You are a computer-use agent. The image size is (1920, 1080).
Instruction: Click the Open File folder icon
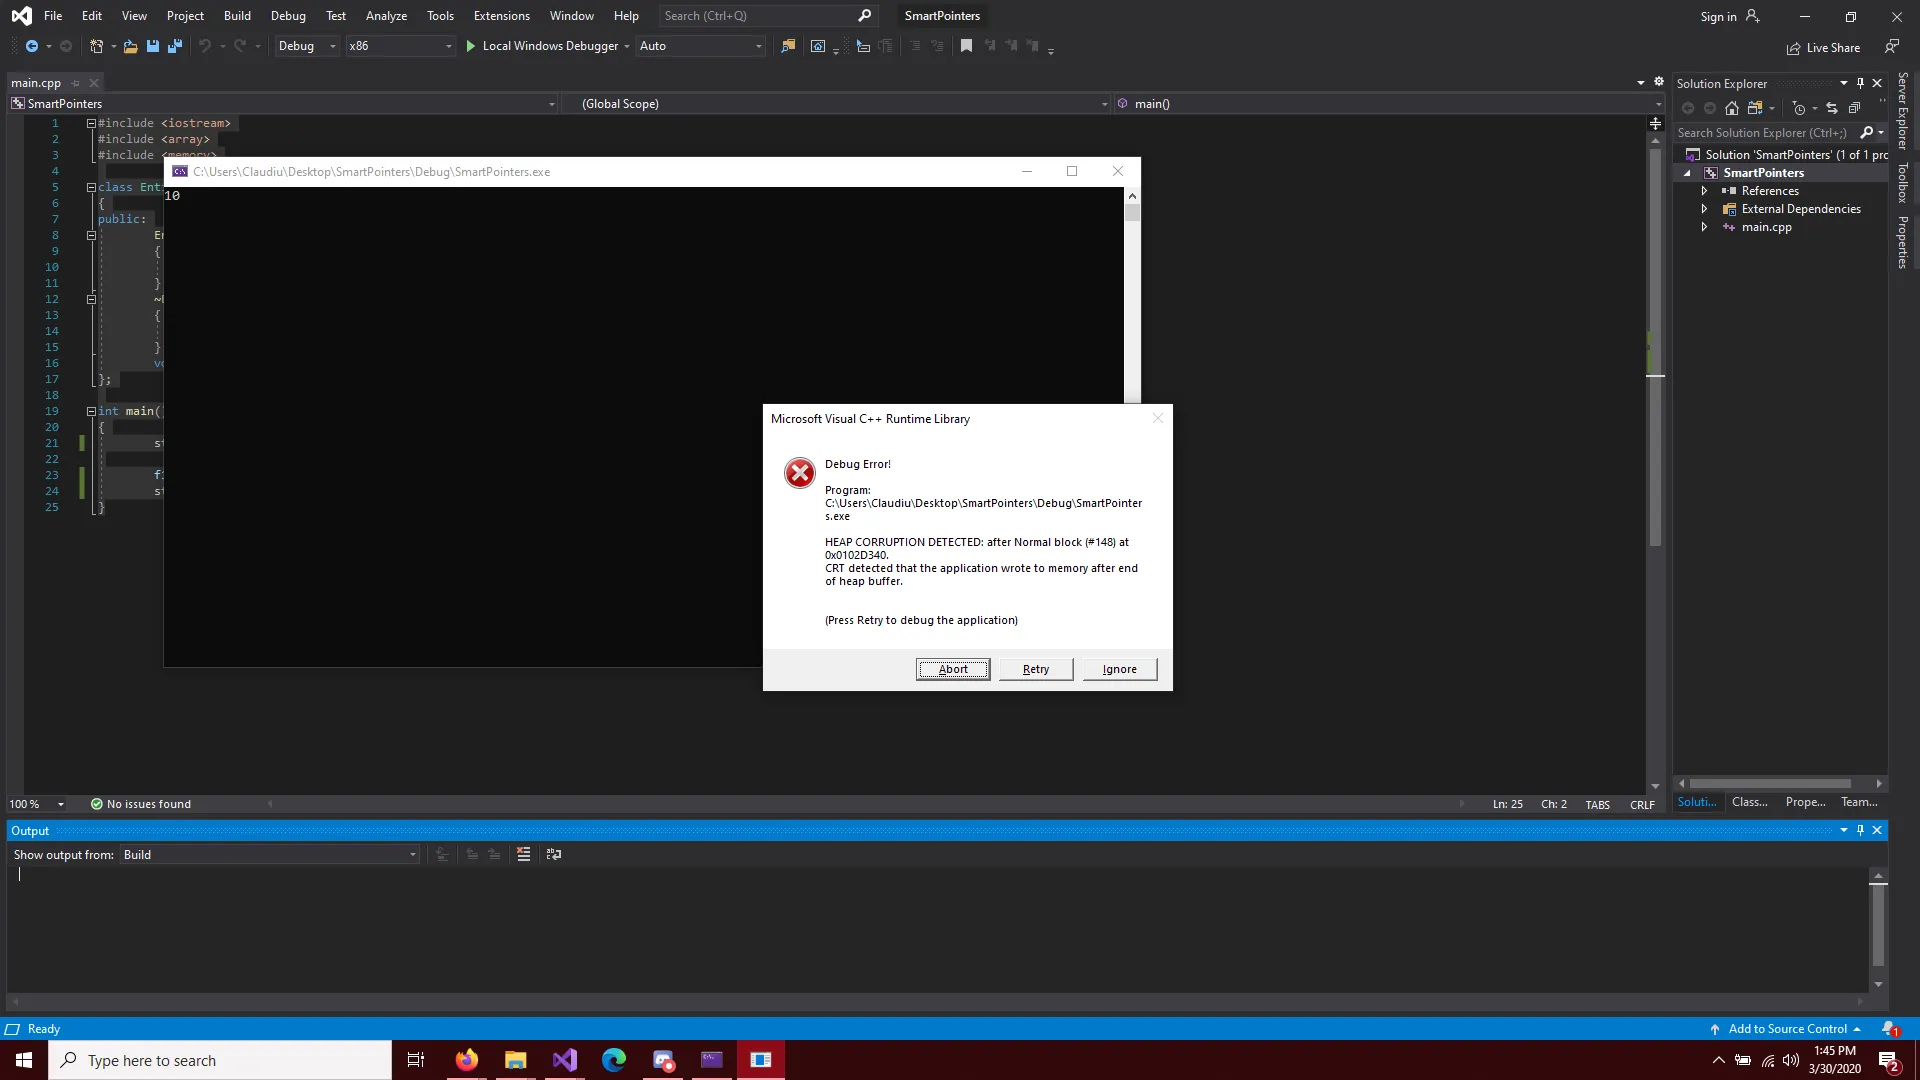click(130, 46)
